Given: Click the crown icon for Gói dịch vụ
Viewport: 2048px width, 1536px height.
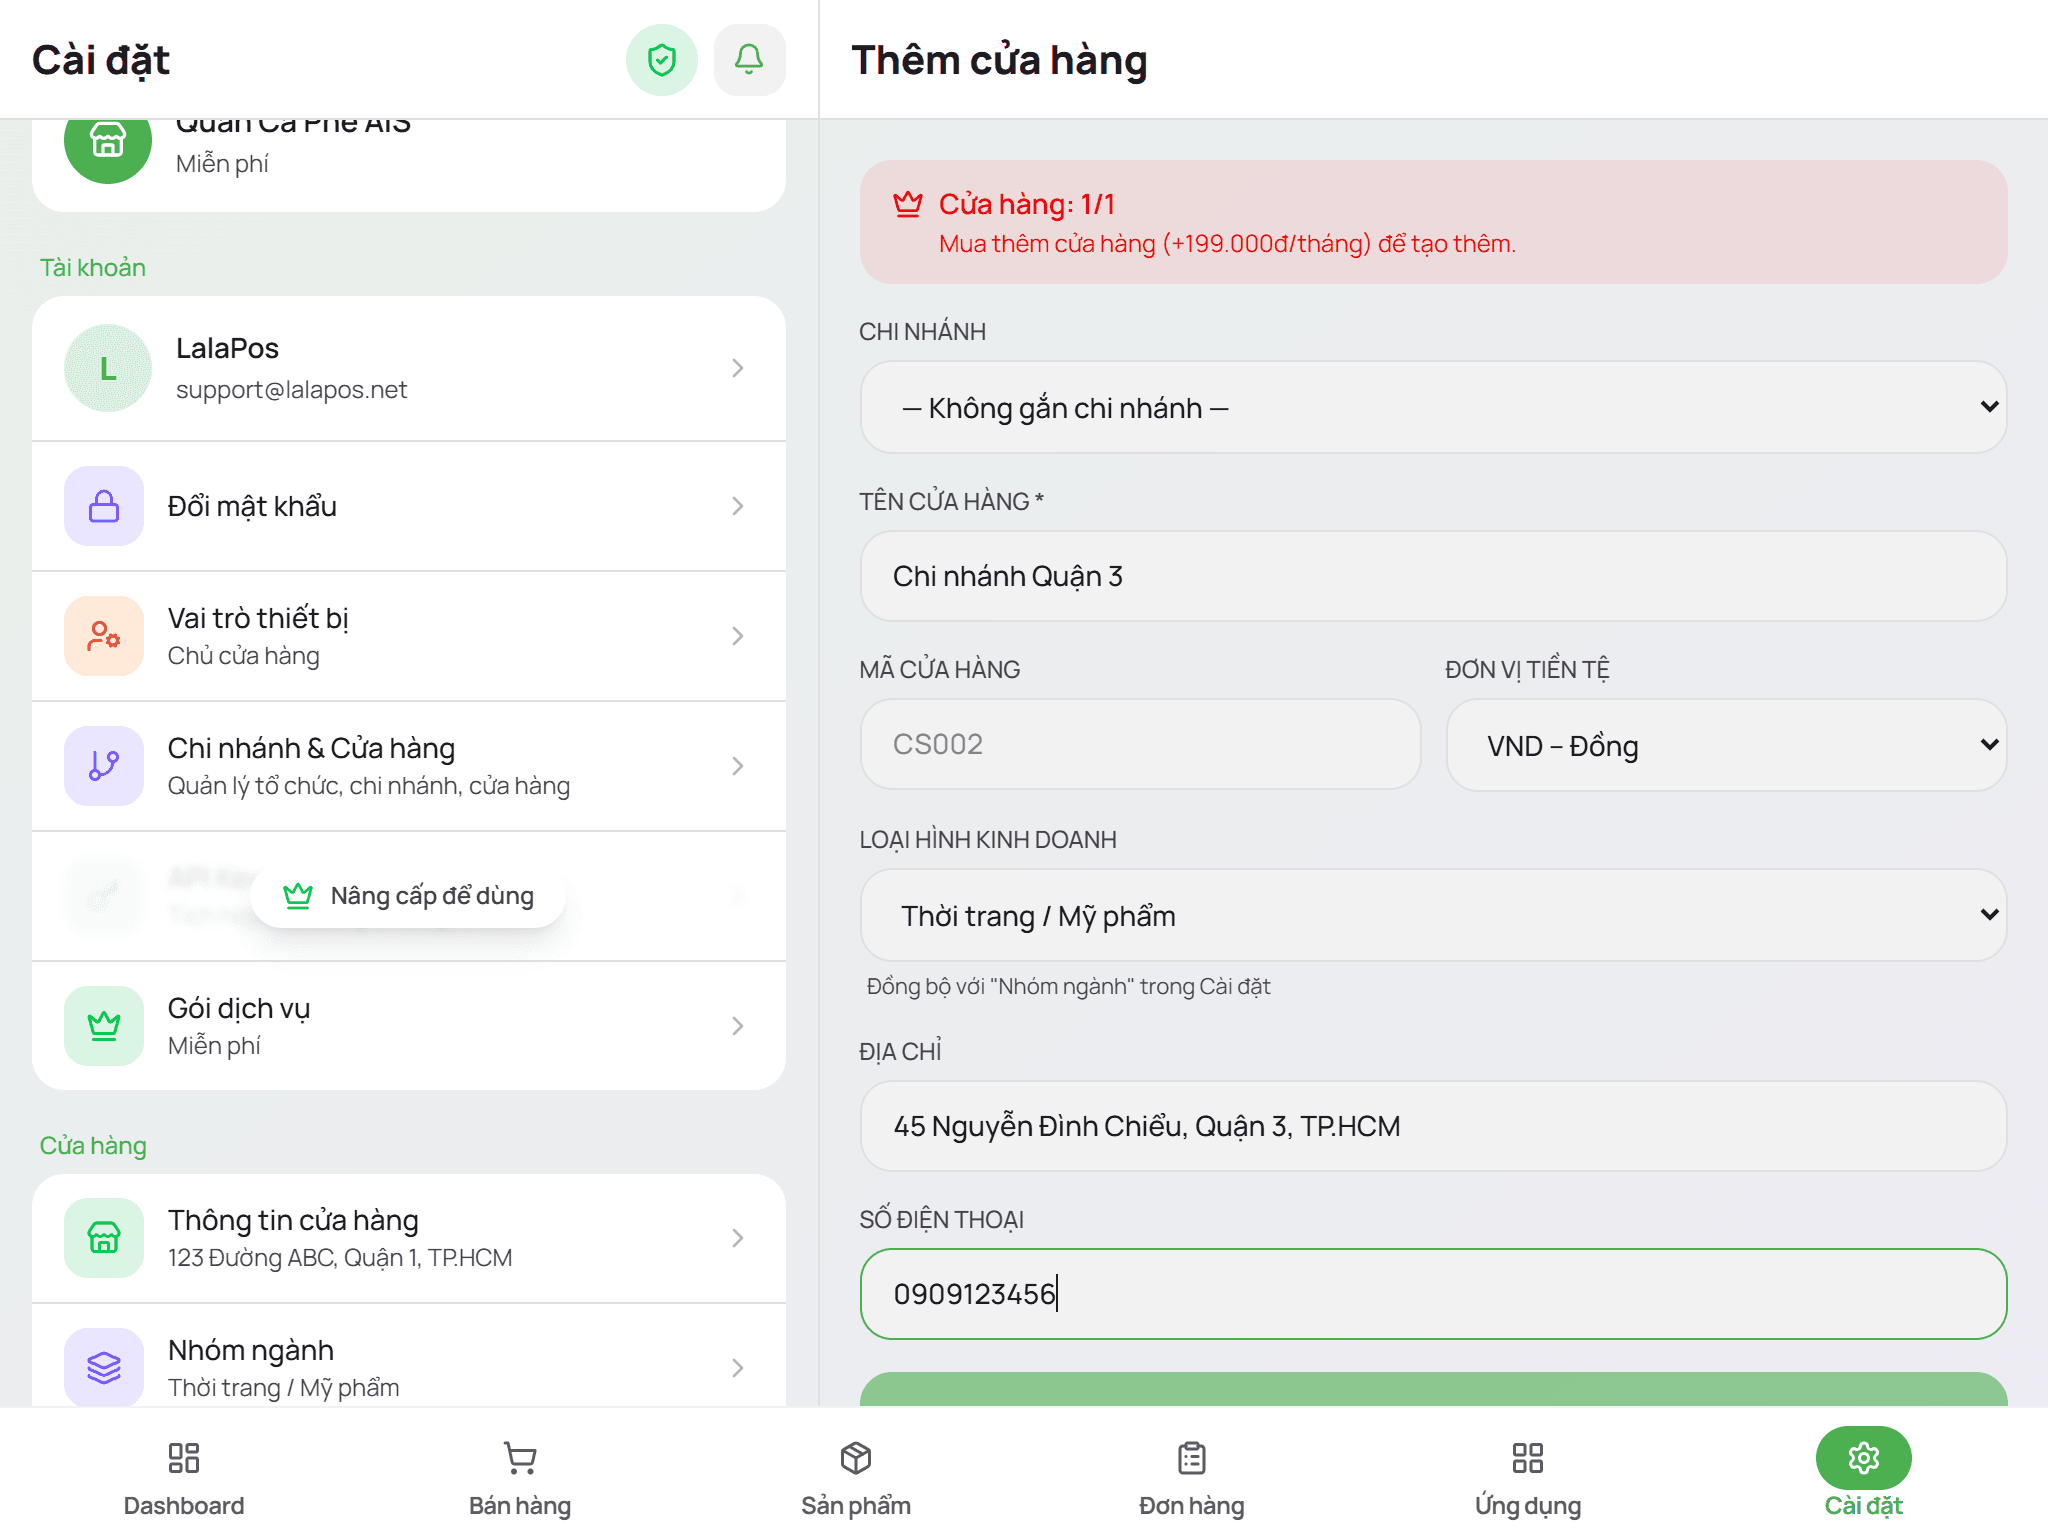Looking at the screenshot, I should point(104,1026).
